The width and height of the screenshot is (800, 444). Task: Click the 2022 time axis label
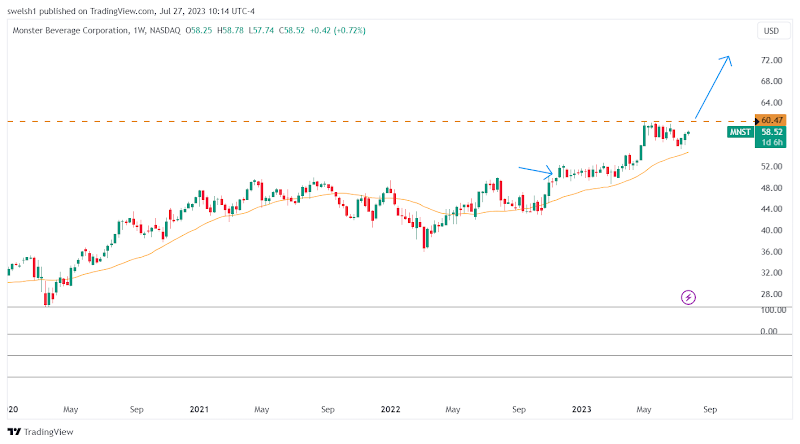pos(390,409)
